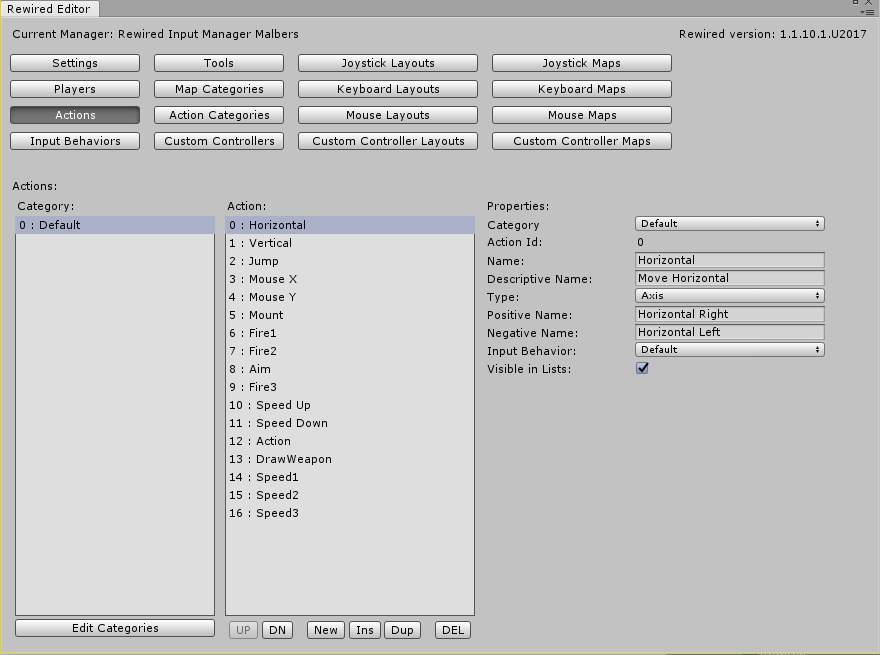Select the 0 : Default category row
The height and width of the screenshot is (655, 880).
115,225
